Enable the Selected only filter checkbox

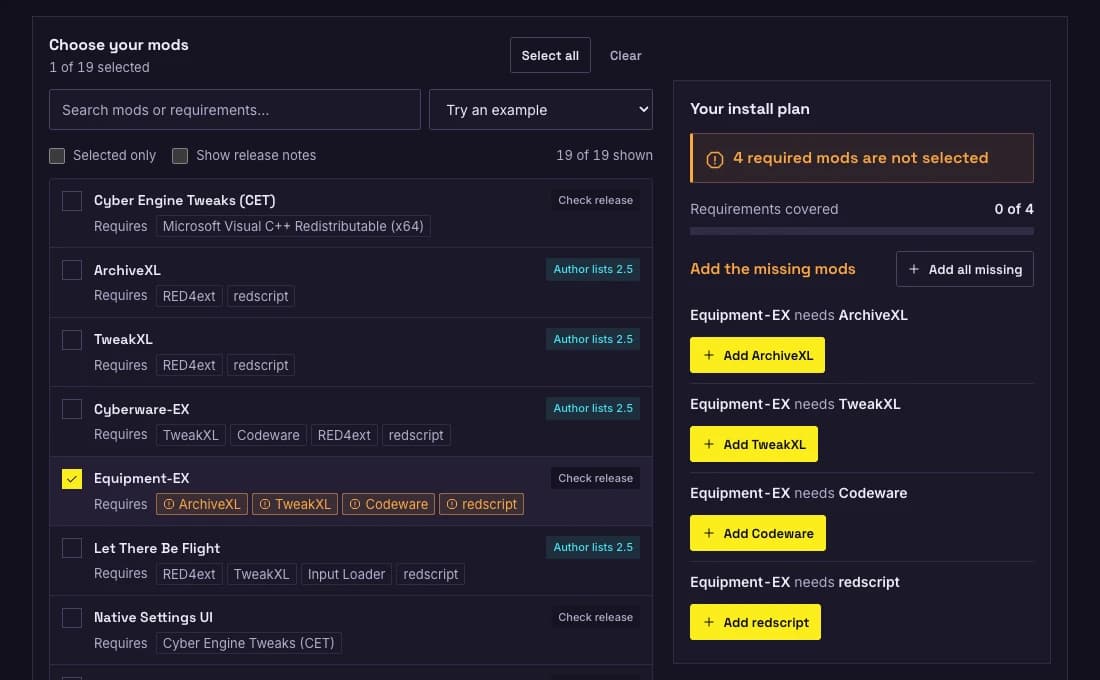click(57, 156)
